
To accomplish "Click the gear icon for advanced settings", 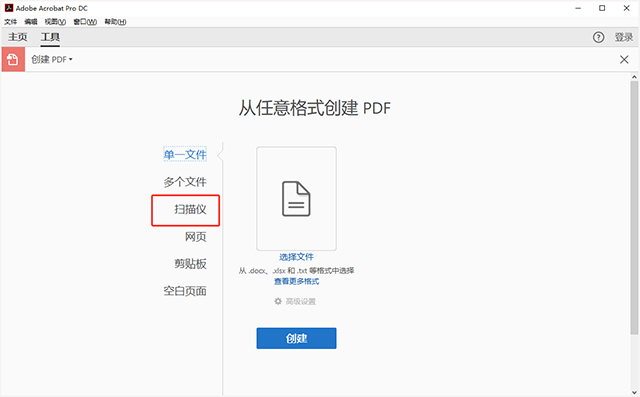I will click(278, 301).
